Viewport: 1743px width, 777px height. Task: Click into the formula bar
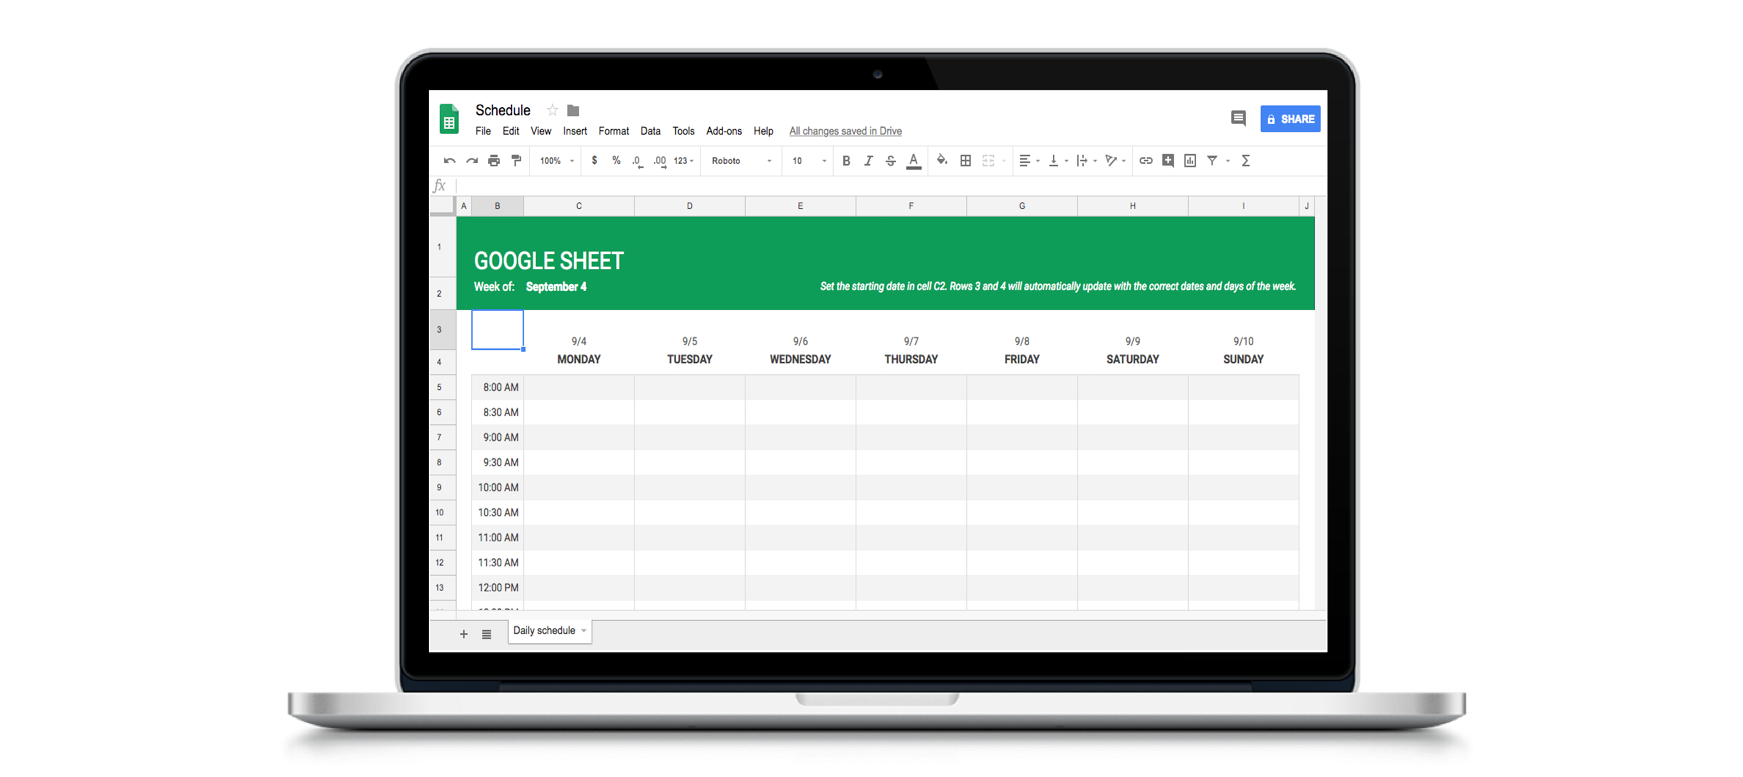pyautogui.click(x=890, y=186)
